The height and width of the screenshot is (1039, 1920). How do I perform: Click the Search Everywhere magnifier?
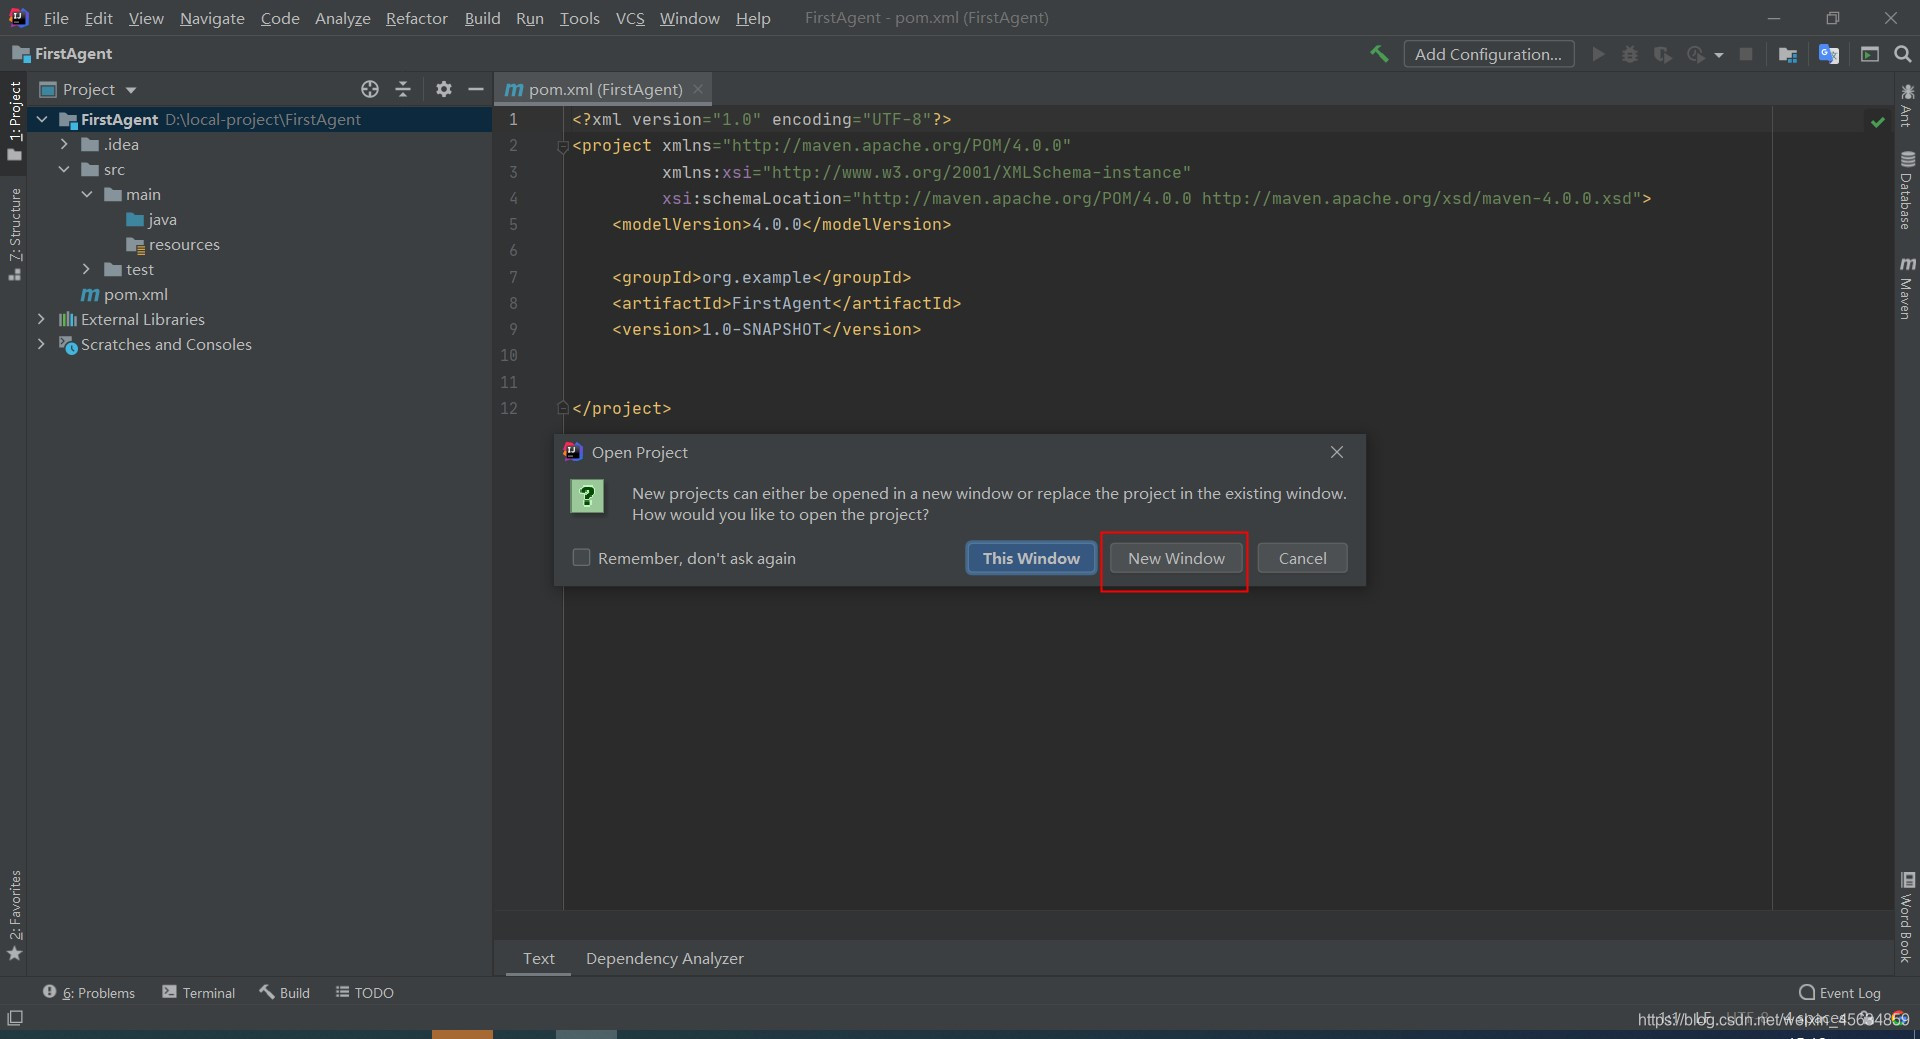pos(1903,54)
